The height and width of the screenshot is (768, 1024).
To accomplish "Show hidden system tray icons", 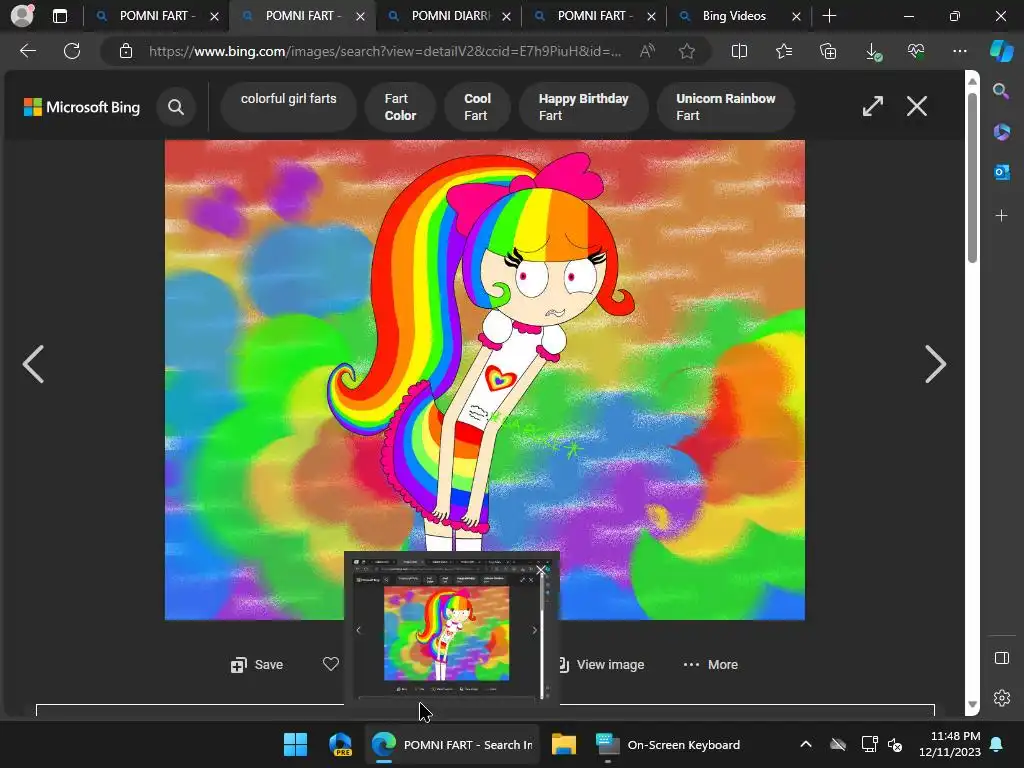I will (x=806, y=744).
